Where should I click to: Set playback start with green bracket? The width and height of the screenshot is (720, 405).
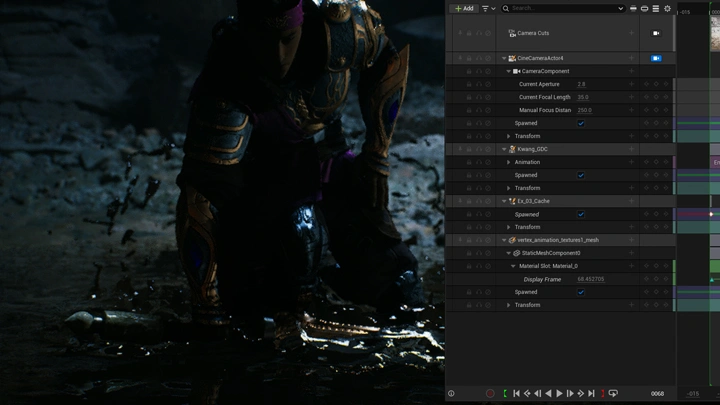click(505, 394)
